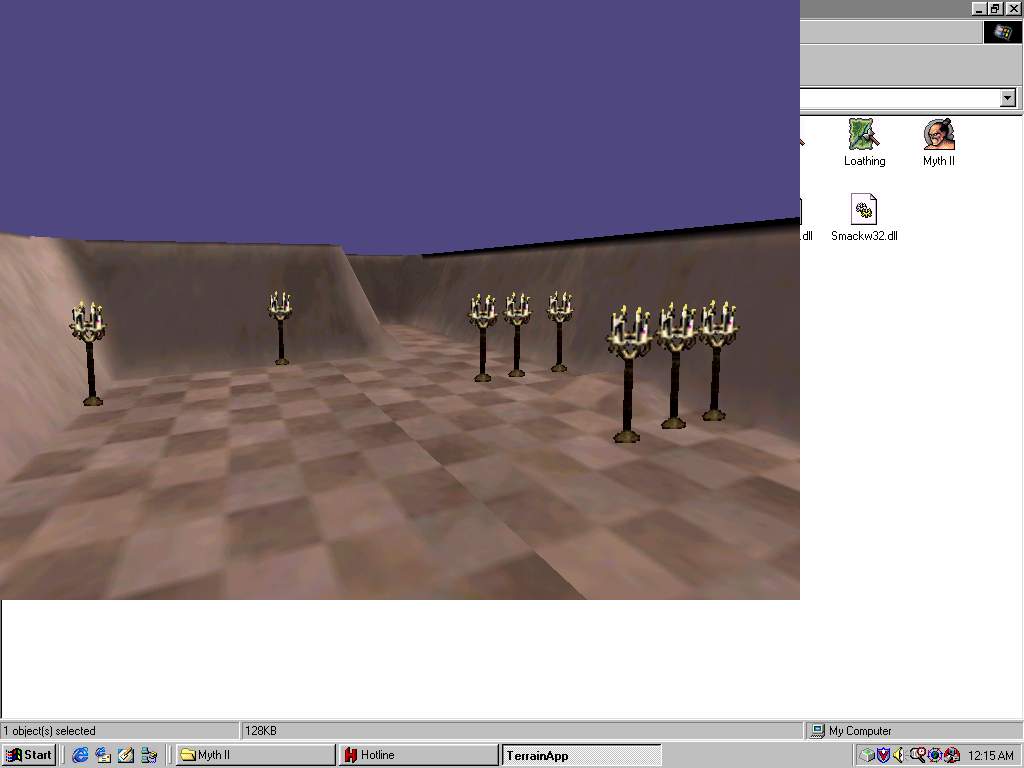Image resolution: width=1024 pixels, height=768 pixels.
Task: Minimize the Explorer window
Action: point(979,8)
